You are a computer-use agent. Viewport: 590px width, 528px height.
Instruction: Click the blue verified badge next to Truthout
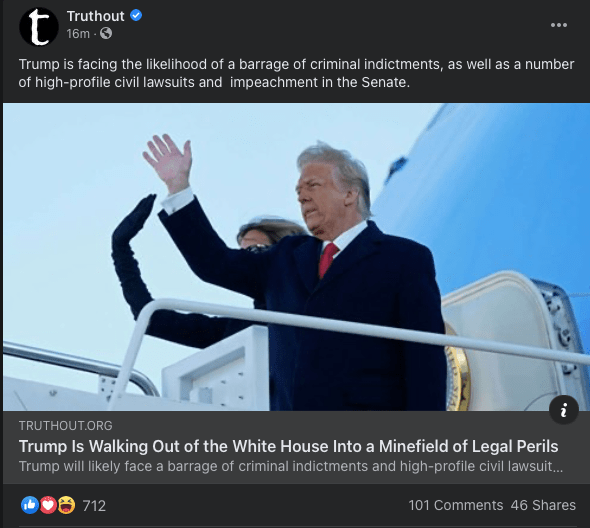pos(136,15)
